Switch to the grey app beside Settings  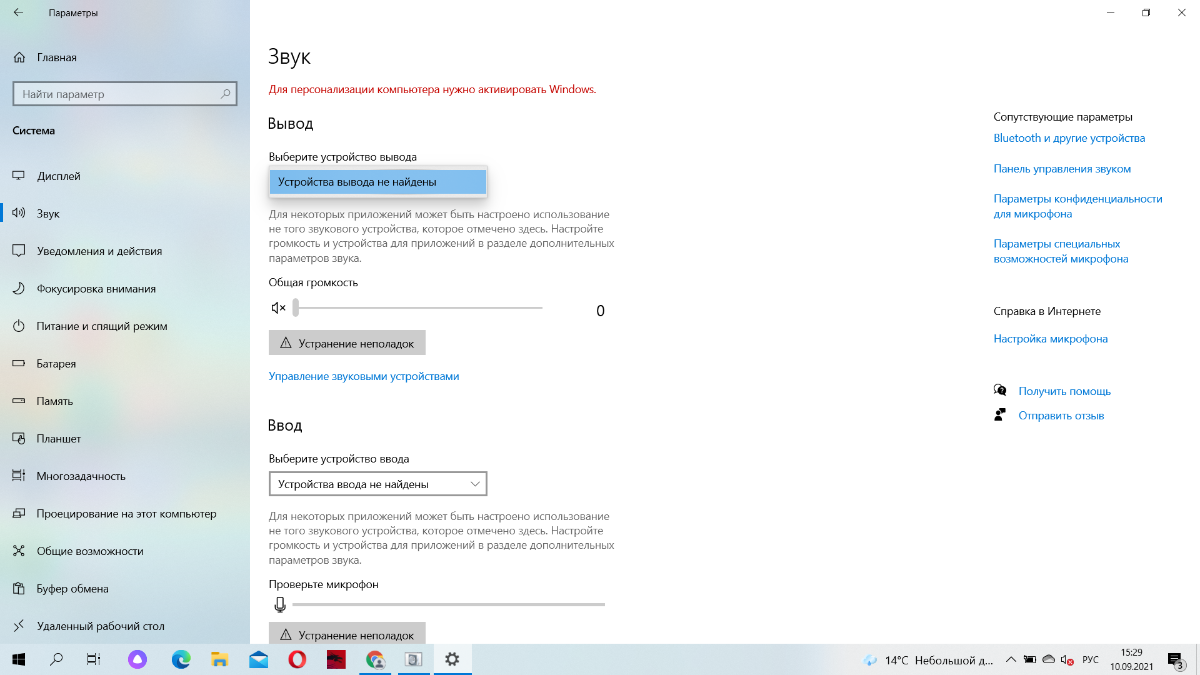click(x=413, y=659)
